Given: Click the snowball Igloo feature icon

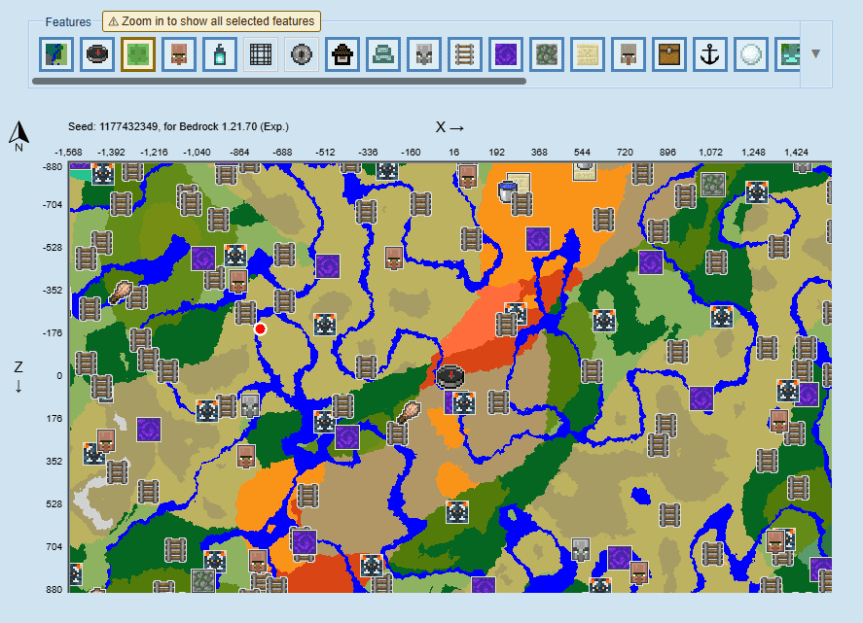Looking at the screenshot, I should [x=751, y=54].
